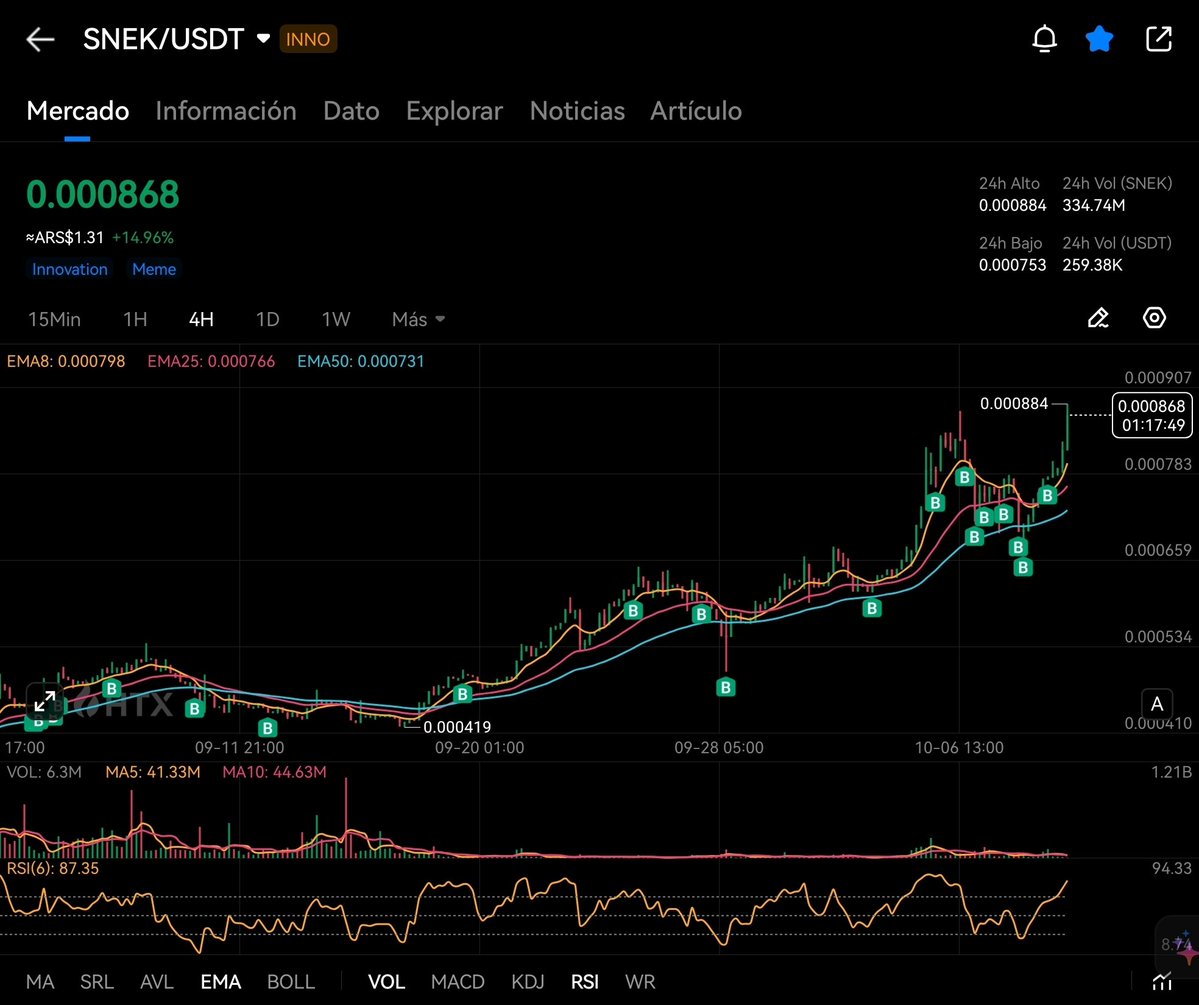Tap the ≈ARS$1.31 conversion
Screen dimensions: 1199x1005
[x=65, y=237]
